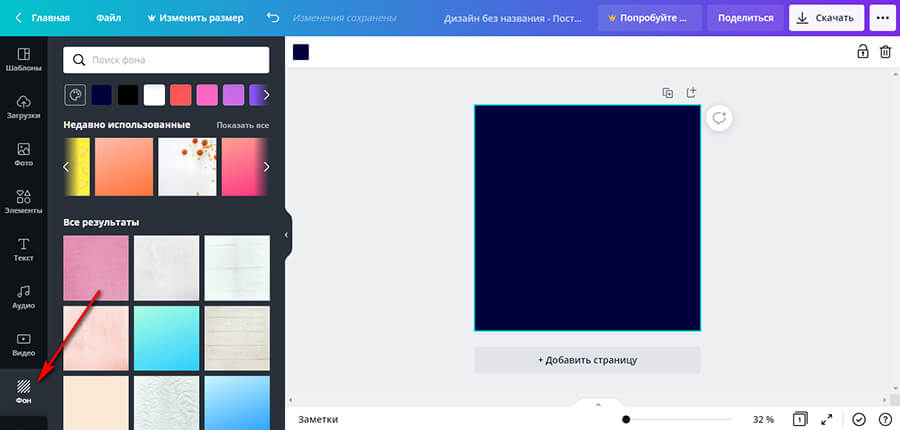Open the color palette picker icon
The height and width of the screenshot is (430, 900).
pyautogui.click(x=75, y=95)
